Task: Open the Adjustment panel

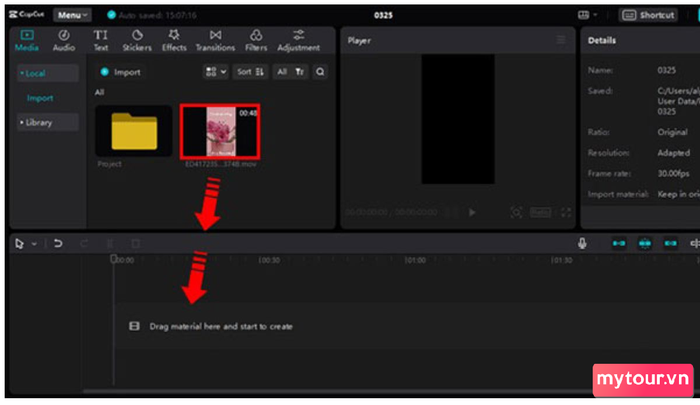Action: coord(298,40)
